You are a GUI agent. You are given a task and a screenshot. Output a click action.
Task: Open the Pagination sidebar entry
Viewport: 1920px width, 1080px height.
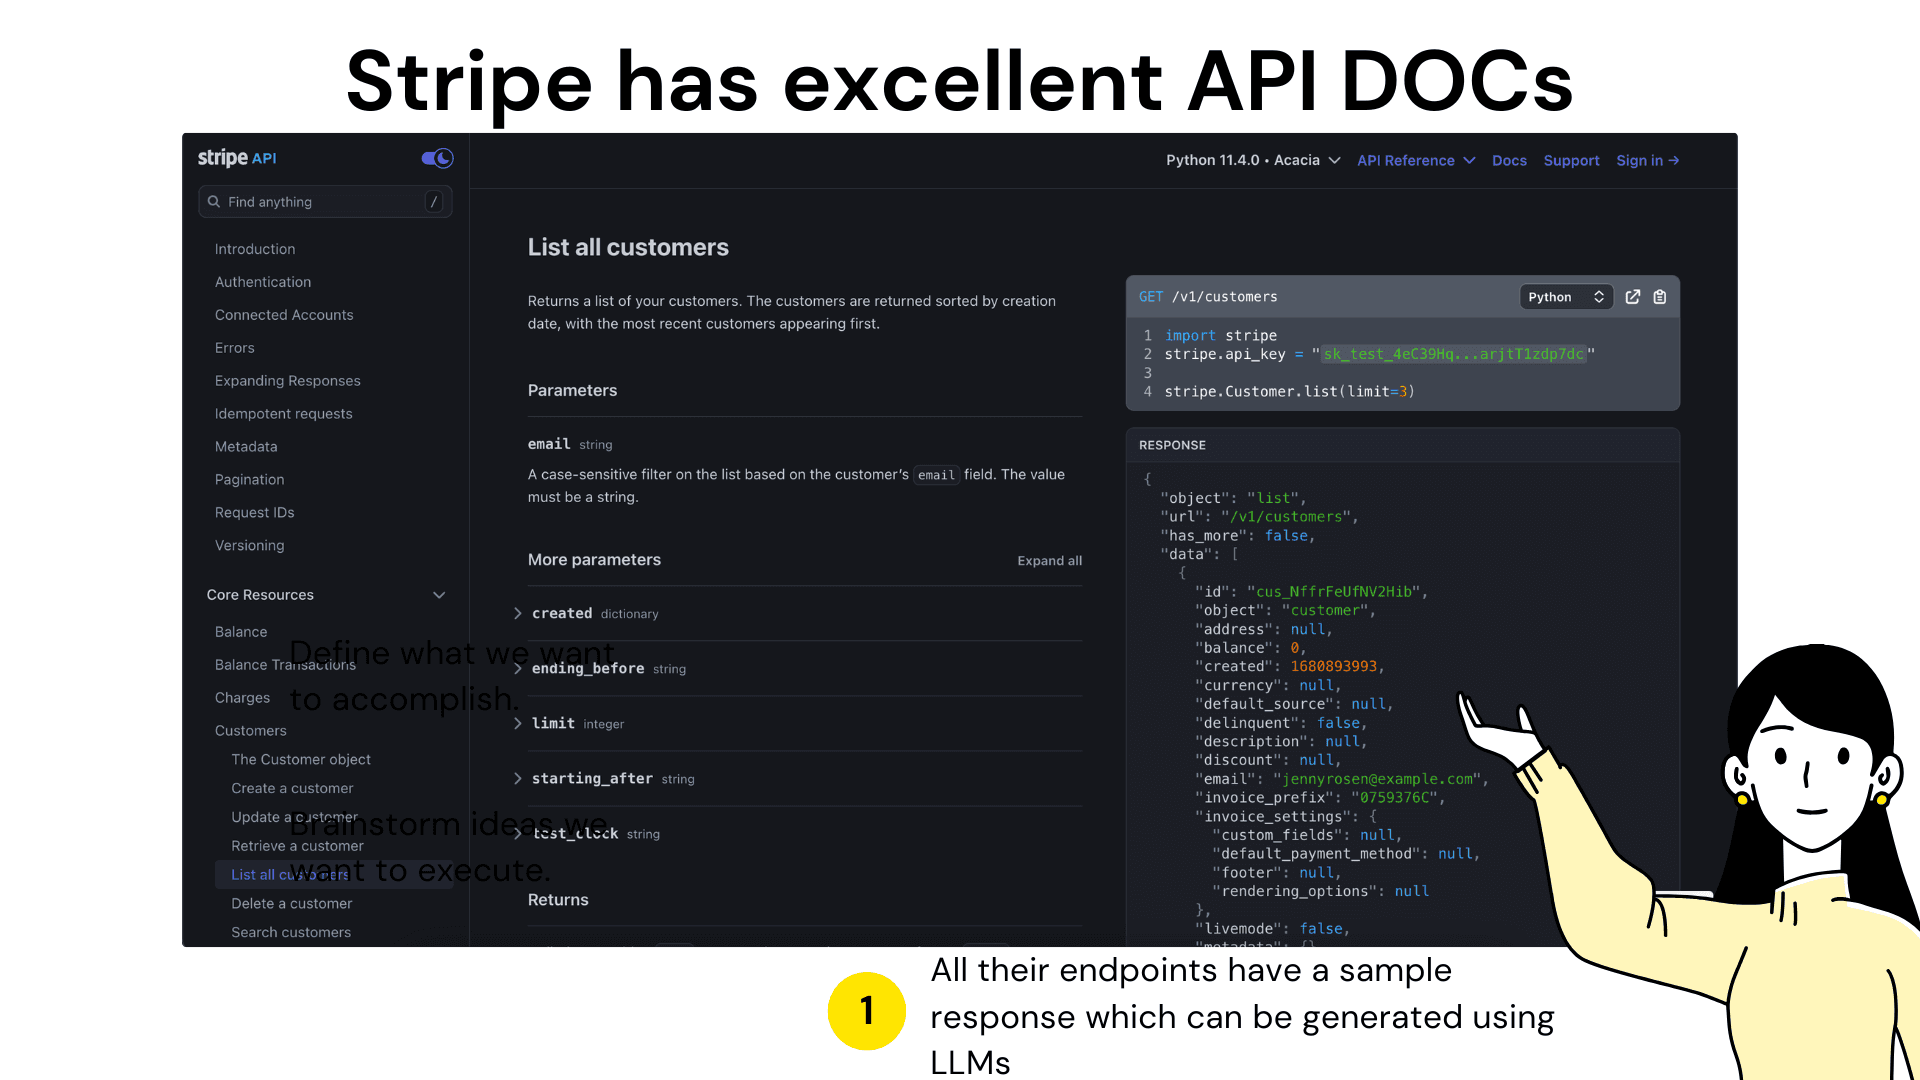point(250,480)
